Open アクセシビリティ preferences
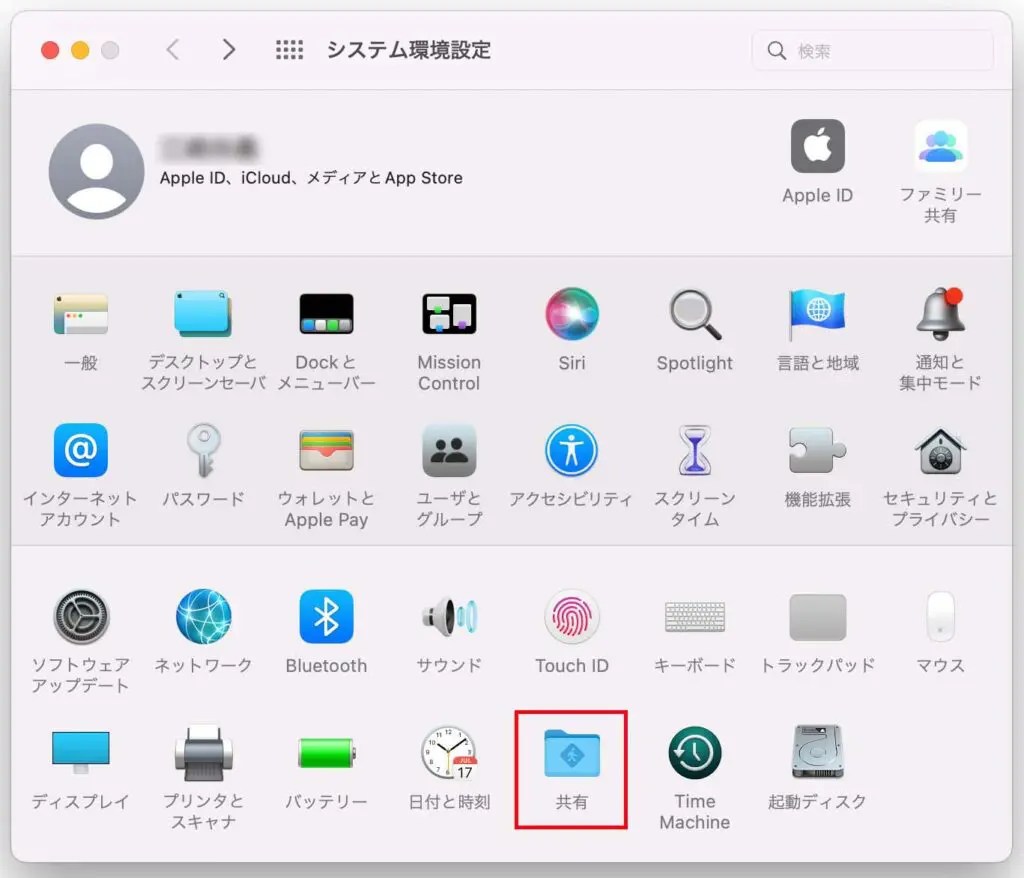Image resolution: width=1024 pixels, height=878 pixels. tap(571, 450)
